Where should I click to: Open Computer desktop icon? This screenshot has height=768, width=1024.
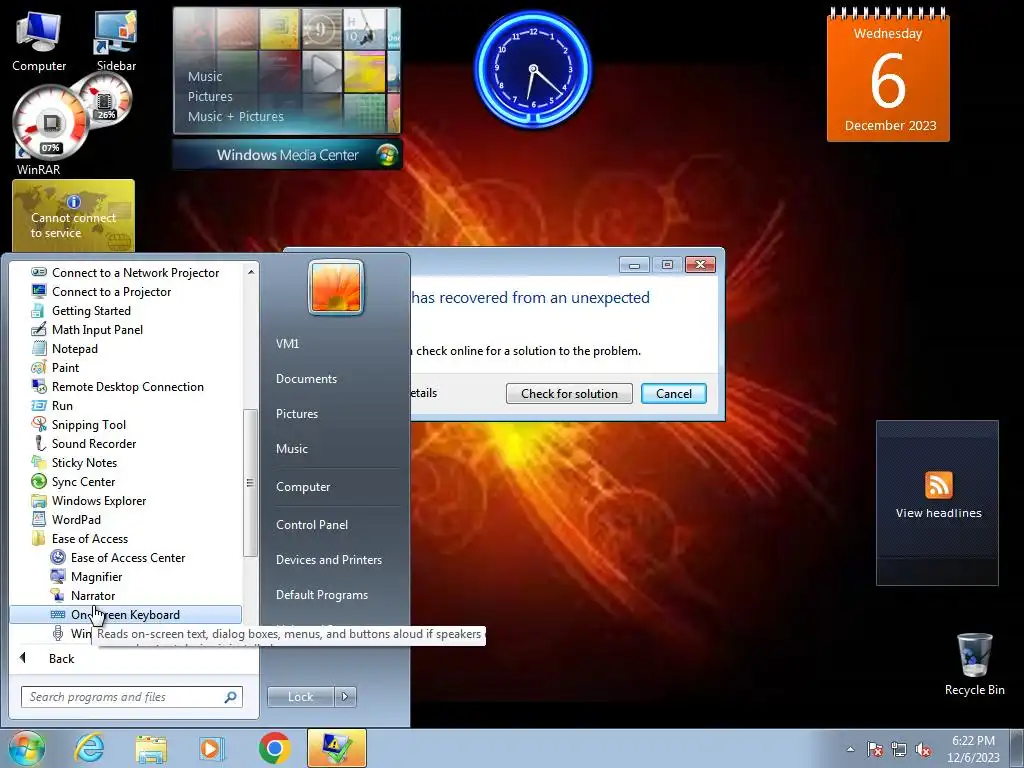(39, 42)
